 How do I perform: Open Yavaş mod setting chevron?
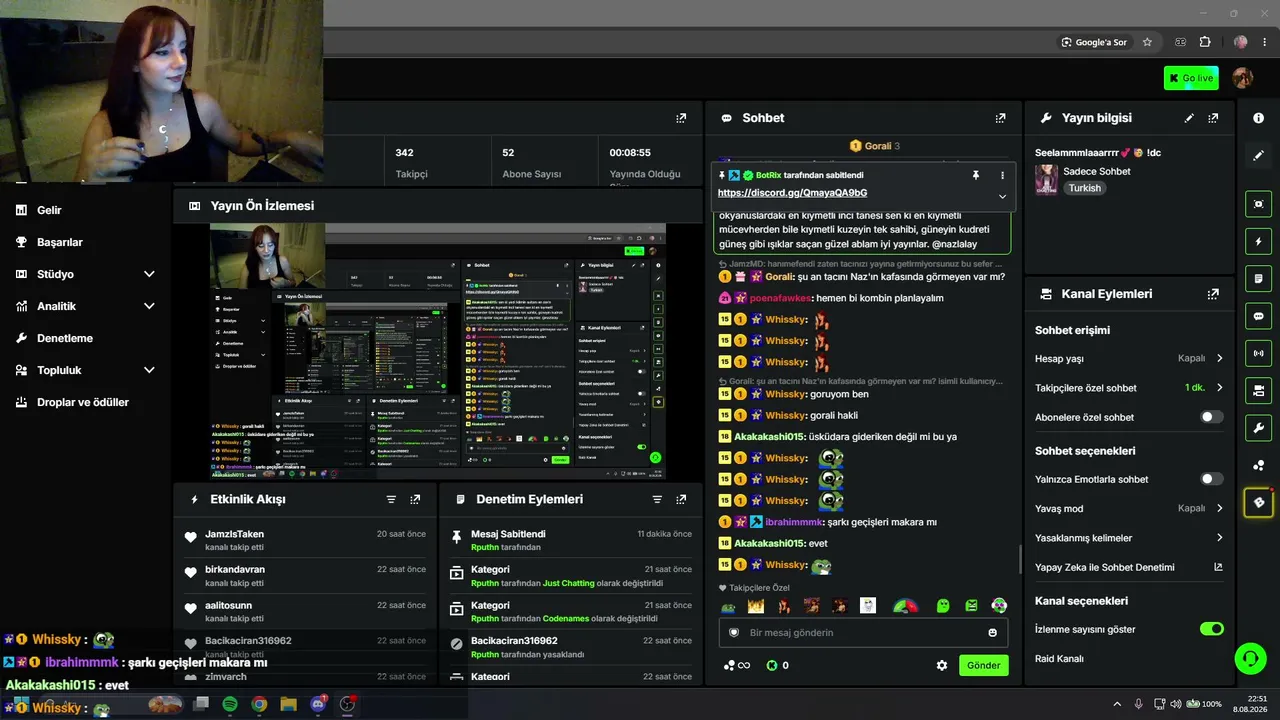(1219, 508)
